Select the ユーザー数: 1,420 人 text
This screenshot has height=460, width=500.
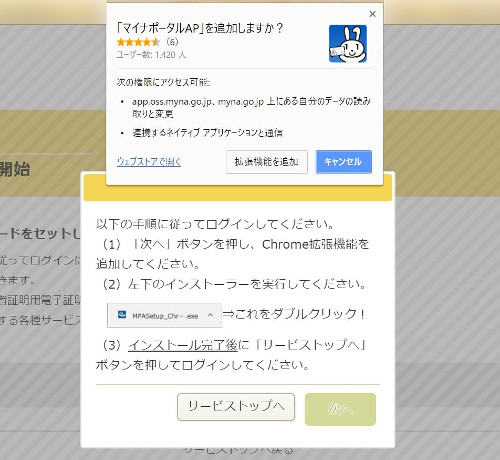pos(151,55)
